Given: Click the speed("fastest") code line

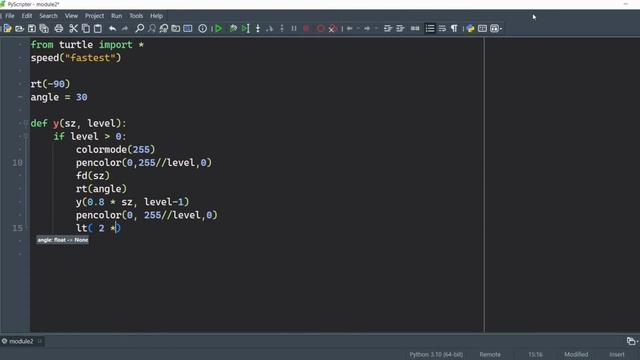Looking at the screenshot, I should pyautogui.click(x=76, y=58).
